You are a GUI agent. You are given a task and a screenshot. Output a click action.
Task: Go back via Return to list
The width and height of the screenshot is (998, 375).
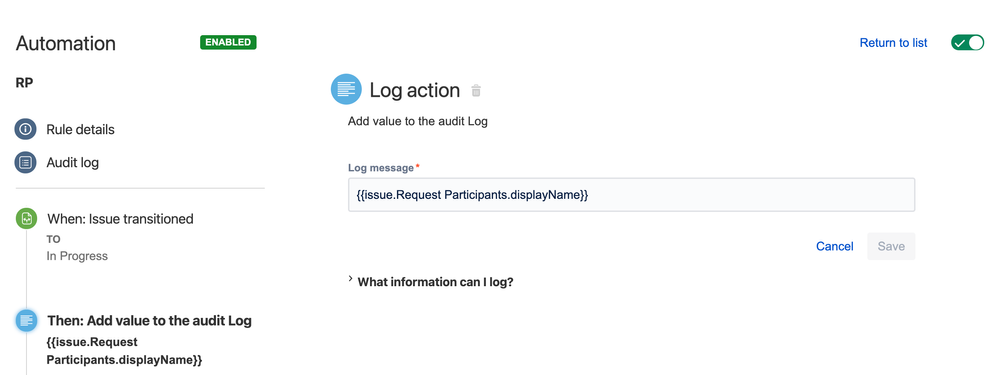click(893, 43)
